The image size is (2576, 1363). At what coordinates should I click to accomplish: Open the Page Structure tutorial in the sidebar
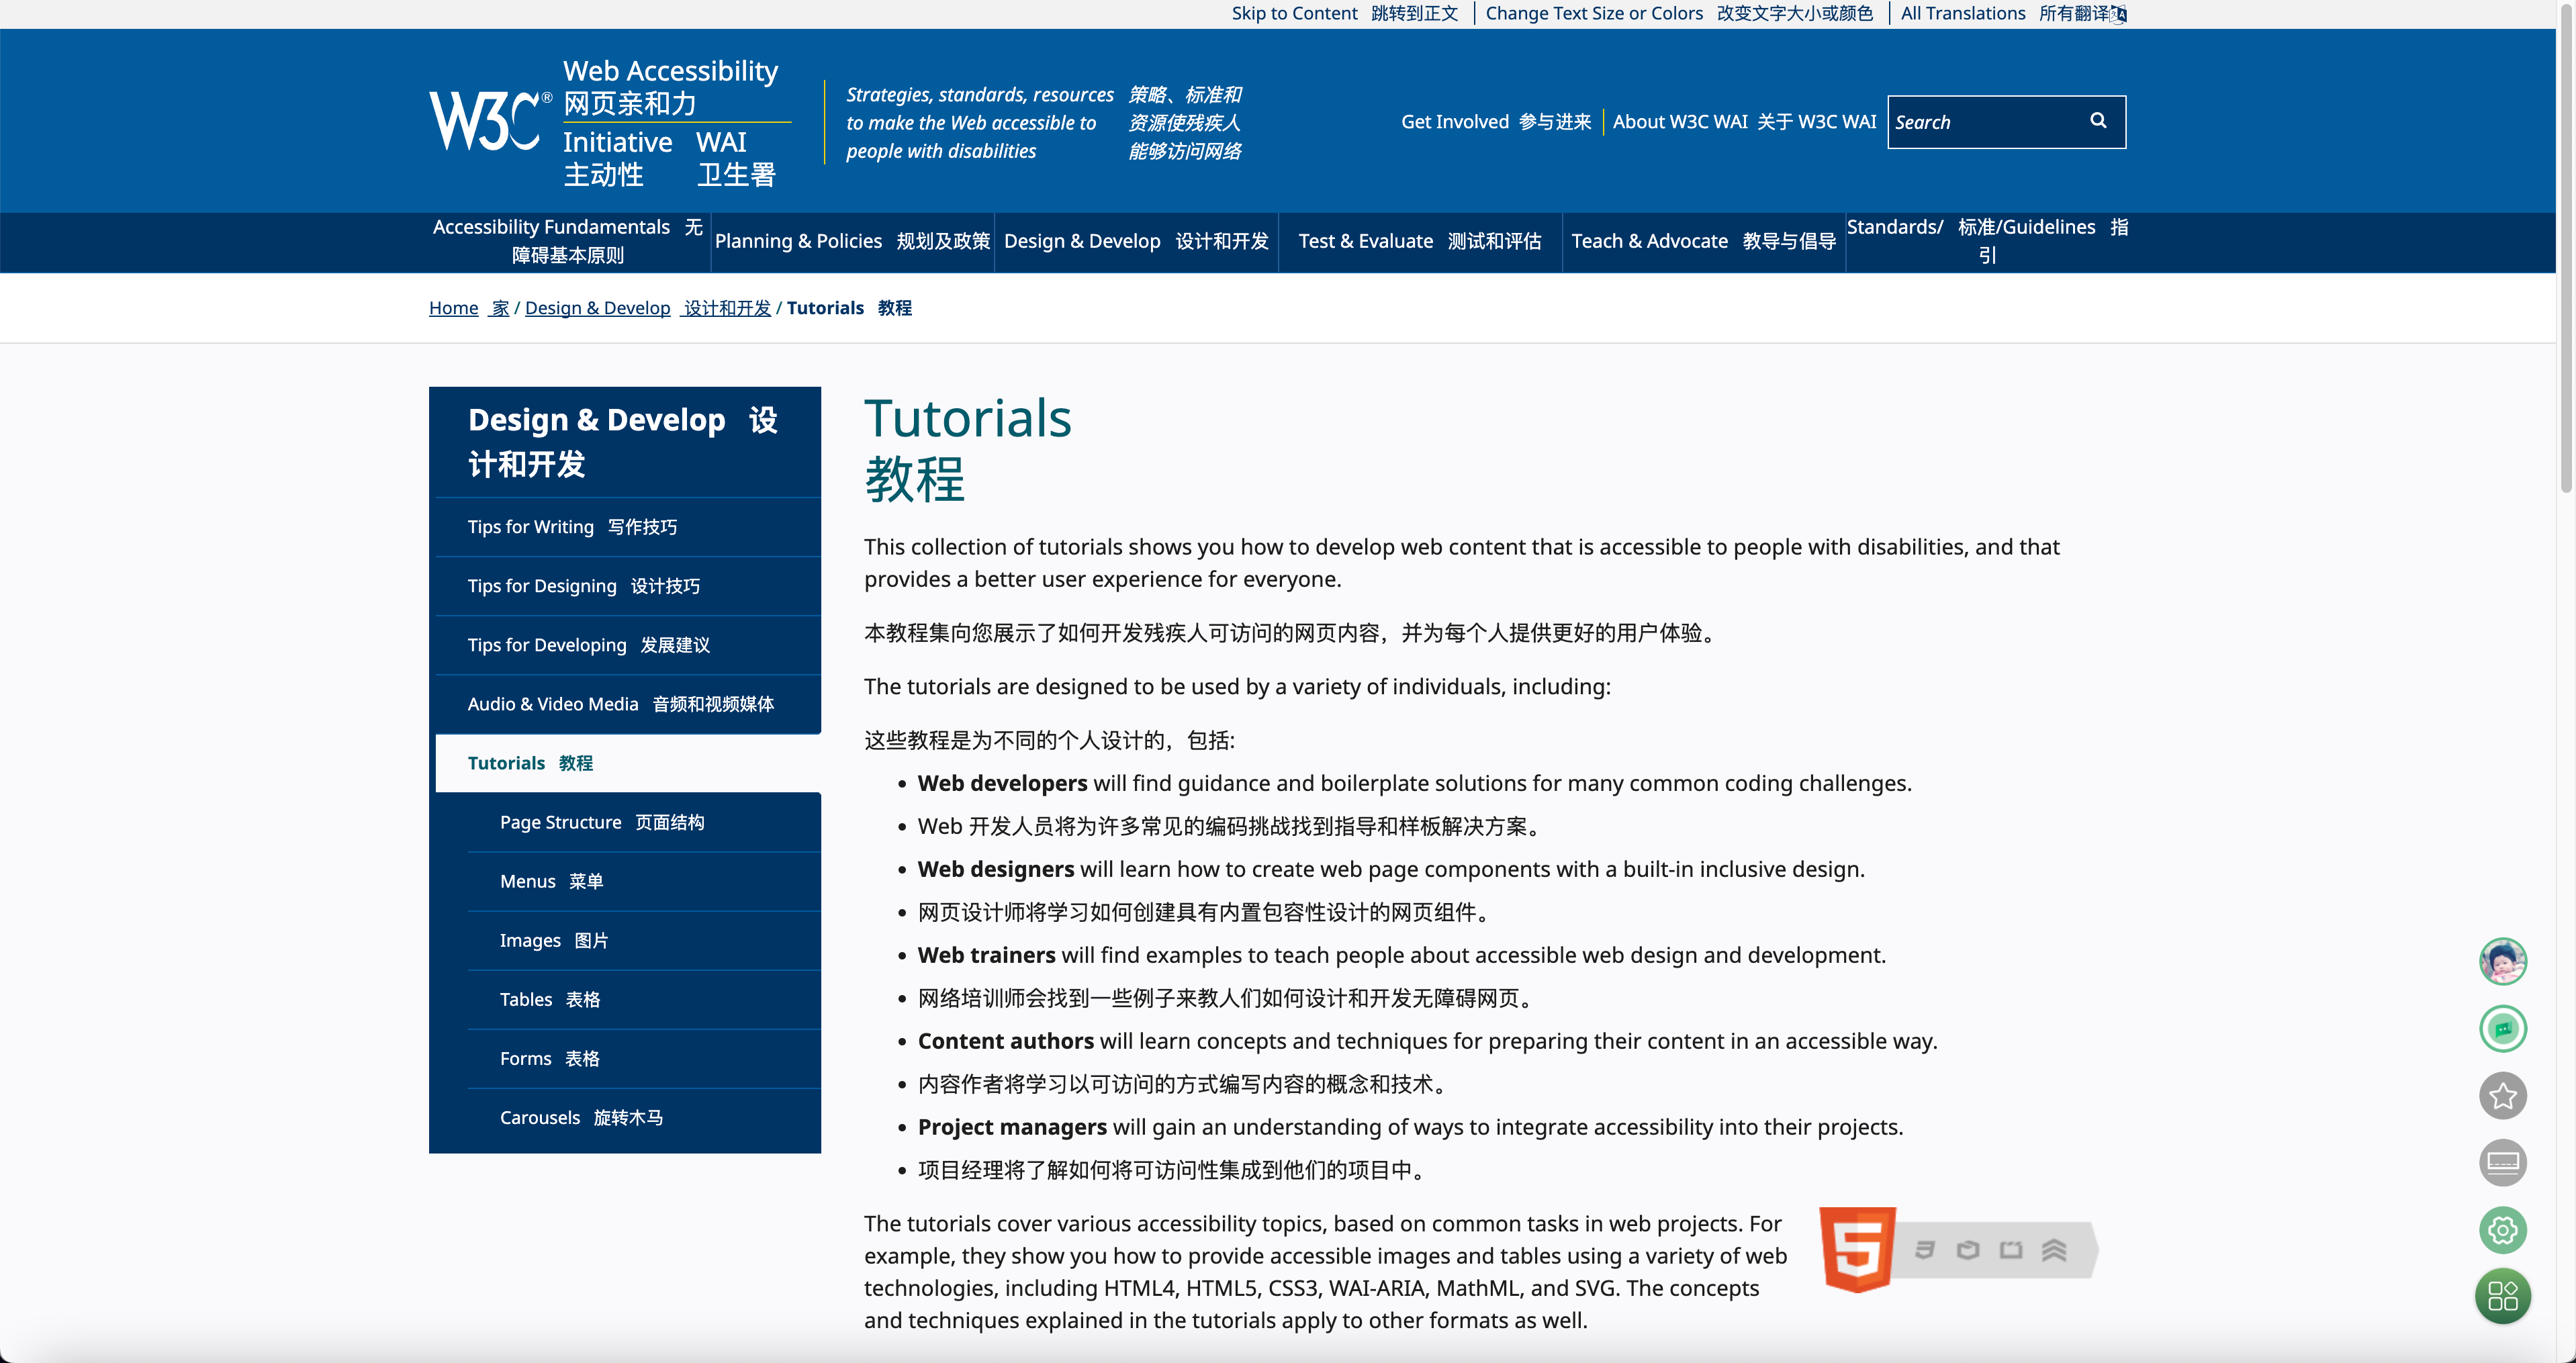[x=644, y=822]
